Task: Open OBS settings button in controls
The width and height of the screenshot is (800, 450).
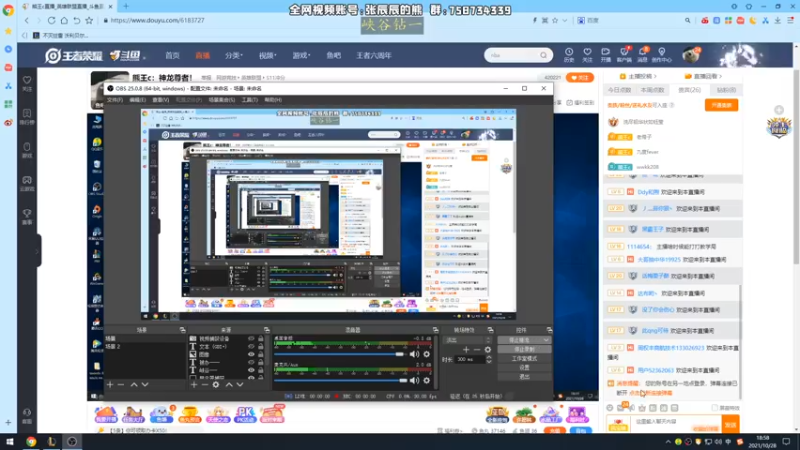Action: [x=524, y=367]
